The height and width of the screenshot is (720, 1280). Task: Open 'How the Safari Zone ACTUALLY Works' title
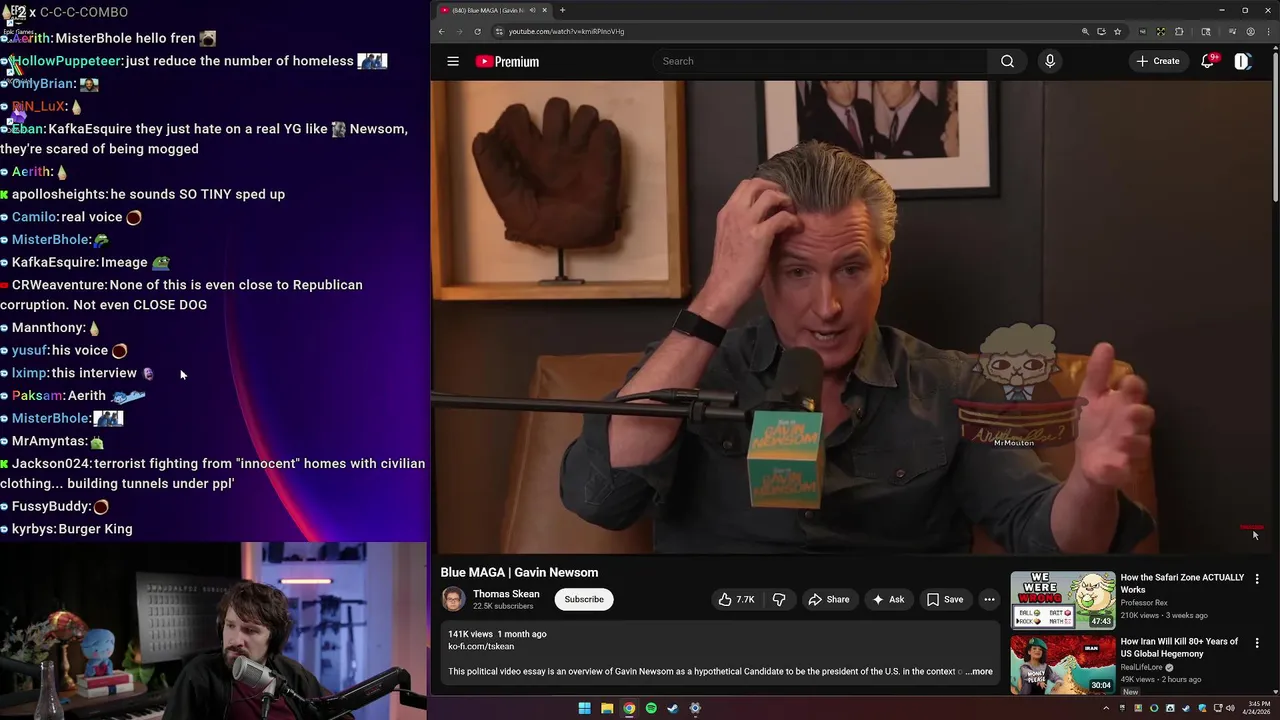point(1182,583)
